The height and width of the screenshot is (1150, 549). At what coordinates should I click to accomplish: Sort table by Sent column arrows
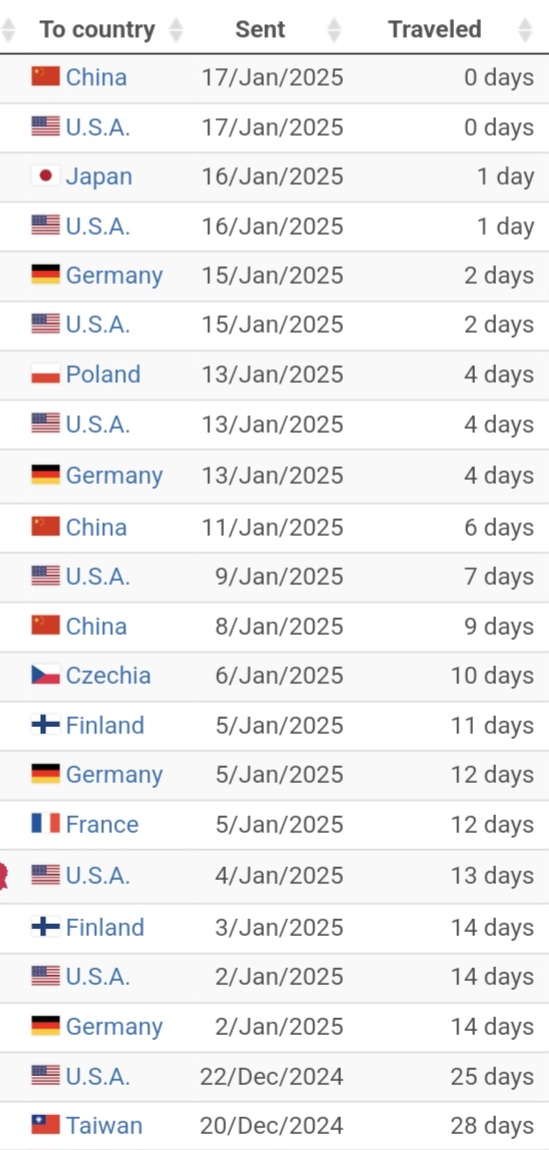334,29
